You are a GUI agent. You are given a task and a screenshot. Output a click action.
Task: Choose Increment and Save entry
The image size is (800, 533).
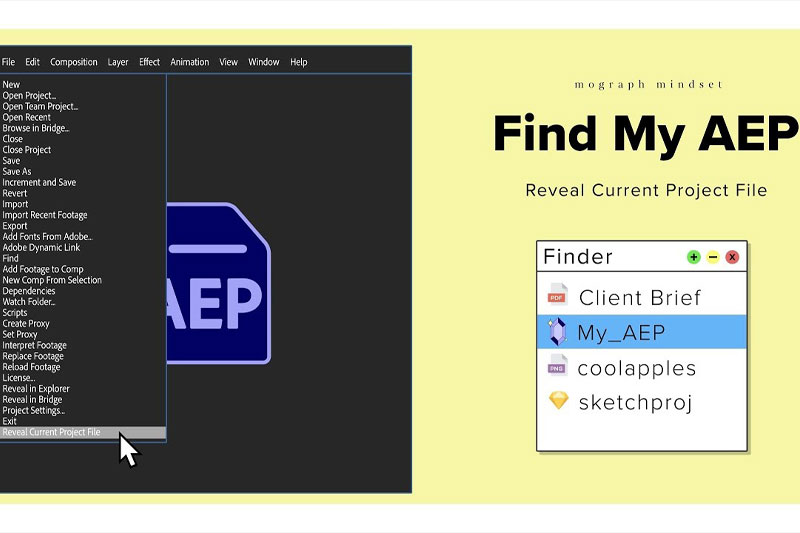tap(39, 183)
